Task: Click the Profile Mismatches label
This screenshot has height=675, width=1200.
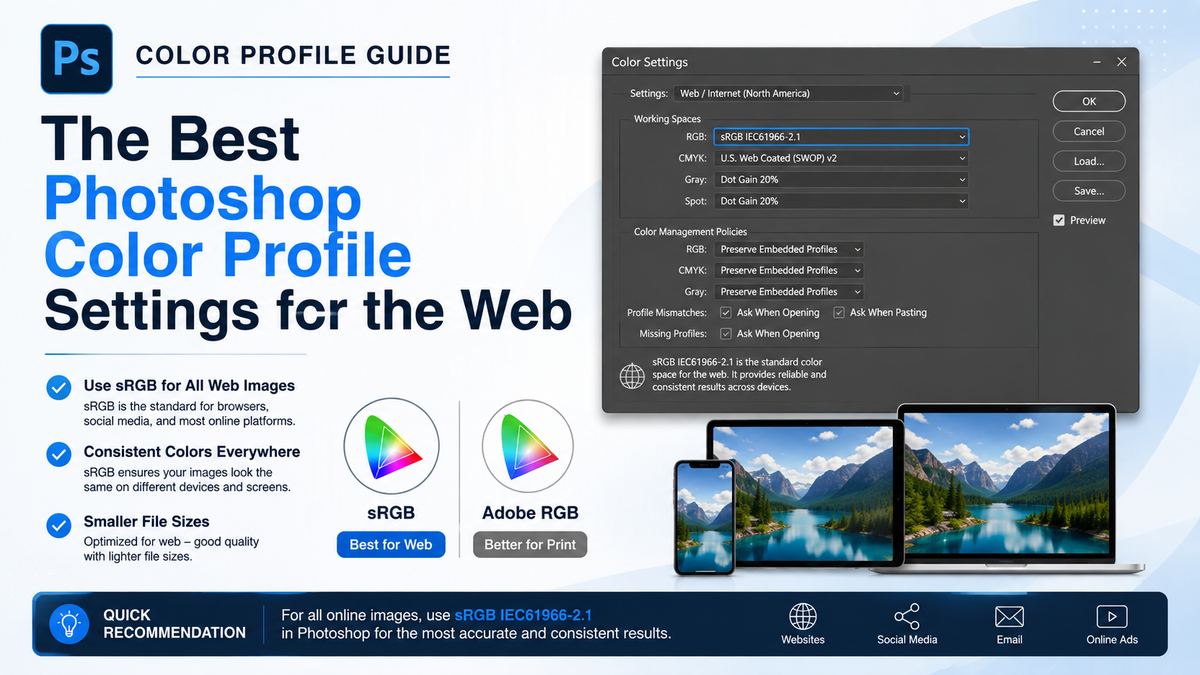Action: pyautogui.click(x=667, y=312)
